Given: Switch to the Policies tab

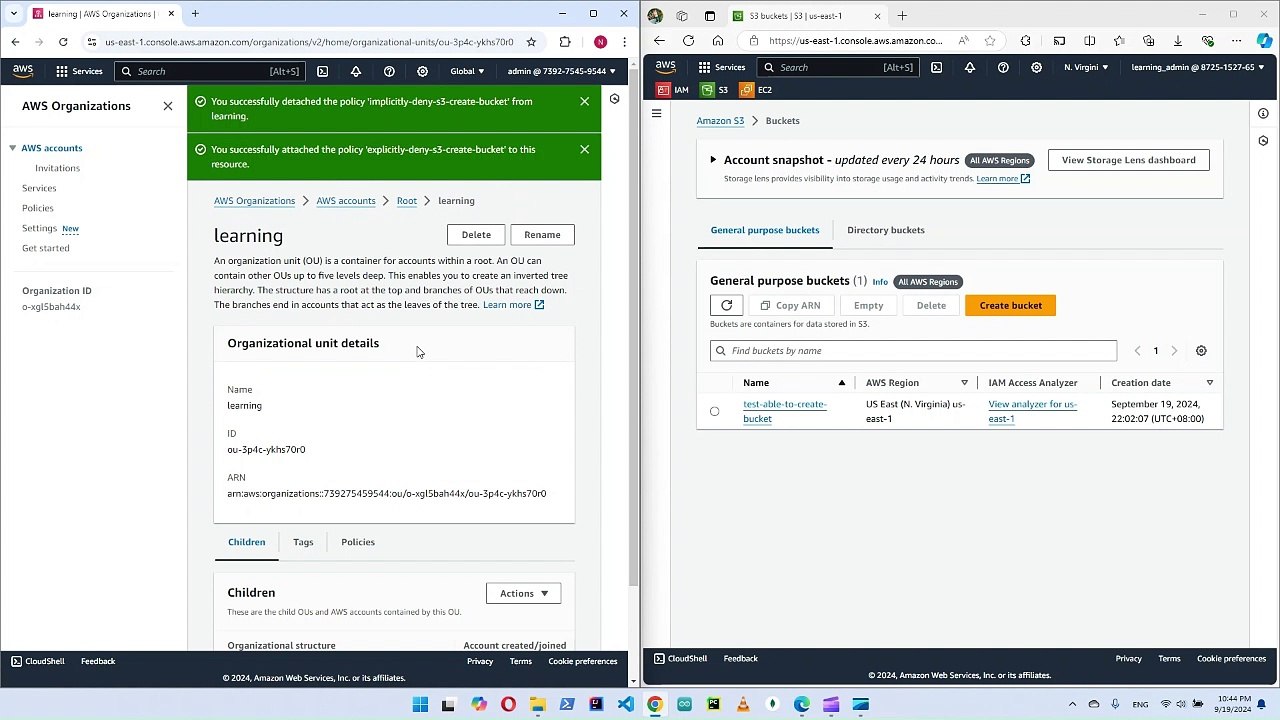Looking at the screenshot, I should point(358,542).
